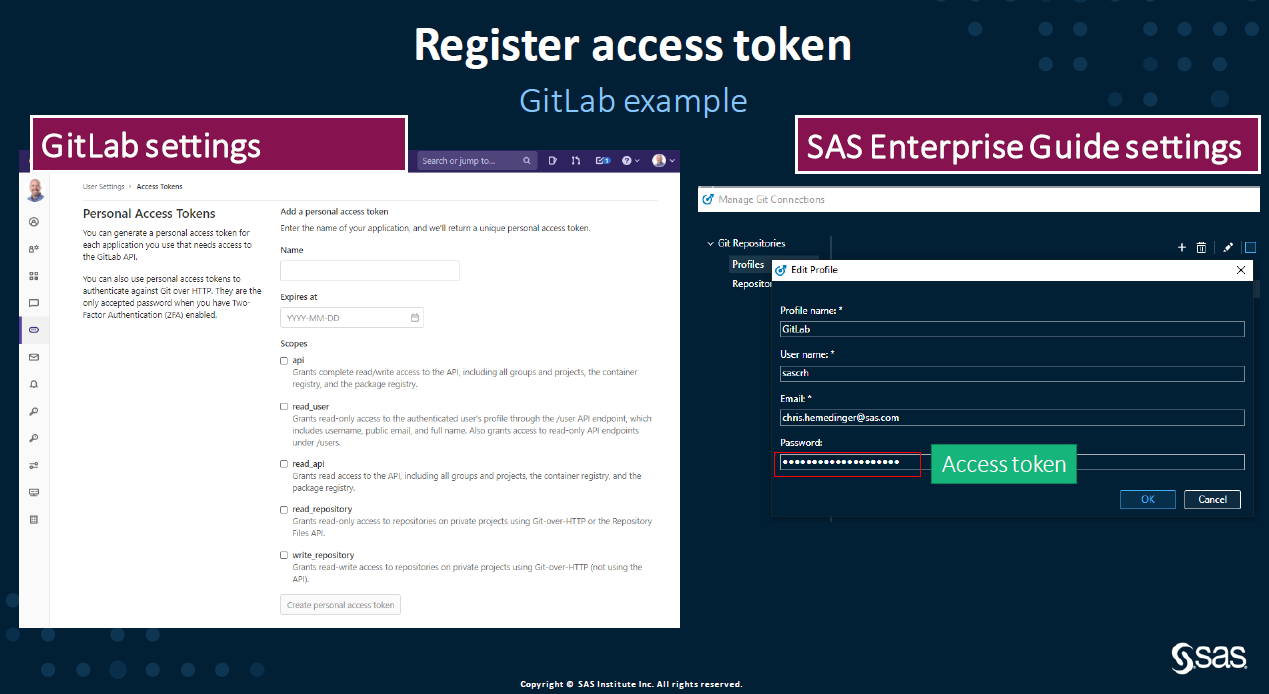1269x694 pixels.
Task: Click the Access Tokens sidebar icon
Action: coord(34,330)
